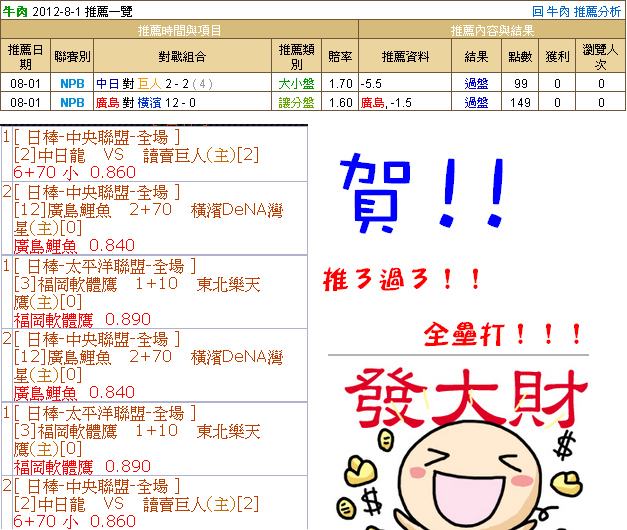This screenshot has height=530, width=627.
Task: Open the 橫濱 team link
Action: (150, 103)
